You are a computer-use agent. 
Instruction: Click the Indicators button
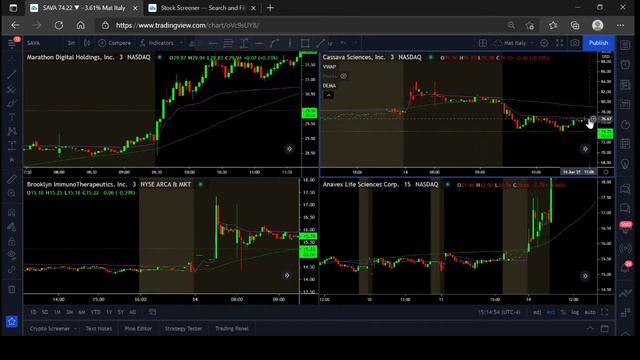pyautogui.click(x=156, y=43)
